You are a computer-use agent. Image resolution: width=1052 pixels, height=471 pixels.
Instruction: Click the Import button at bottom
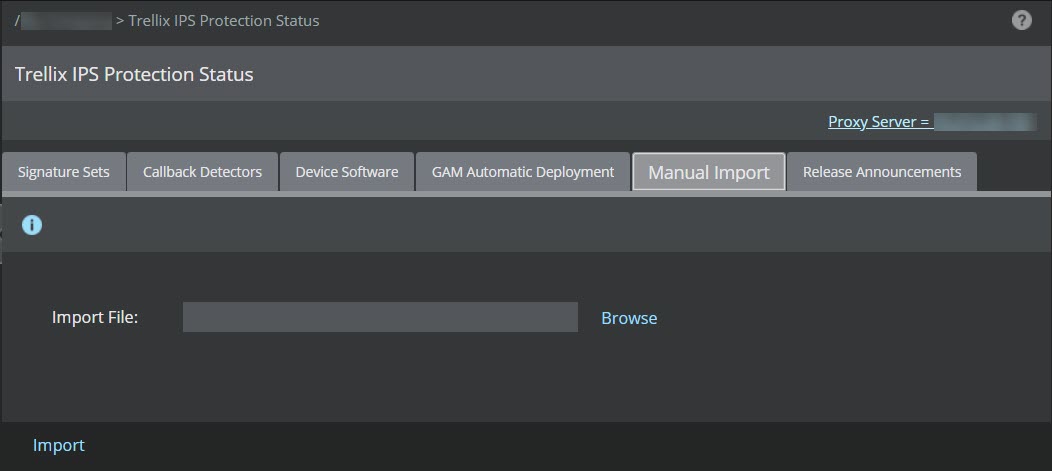click(58, 446)
